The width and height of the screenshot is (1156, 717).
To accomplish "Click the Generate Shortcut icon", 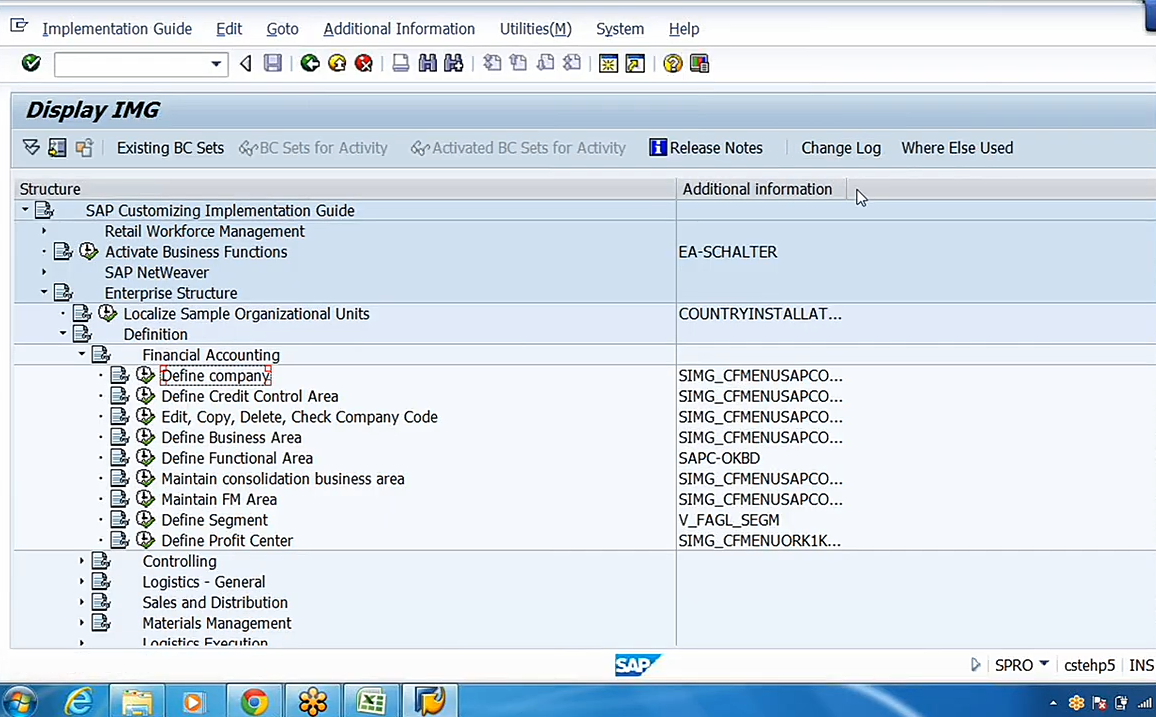I will [x=635, y=63].
